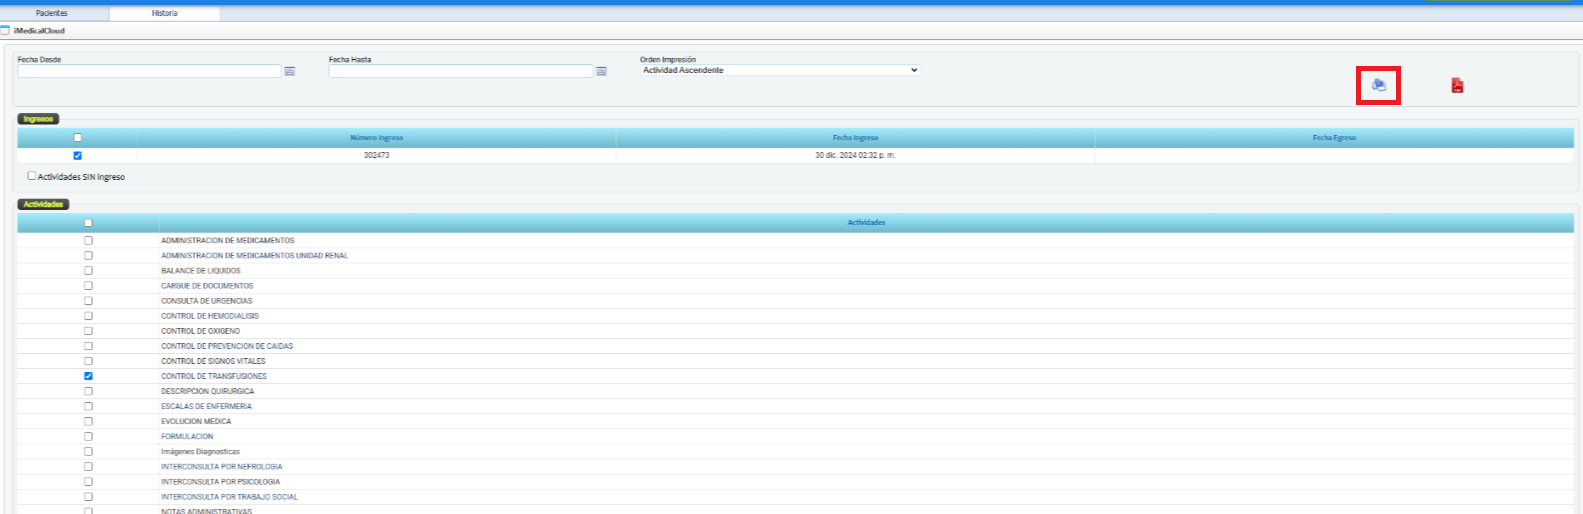
Task: Click the BALANCE DE LIQUIDOS entry
Action: pos(200,271)
